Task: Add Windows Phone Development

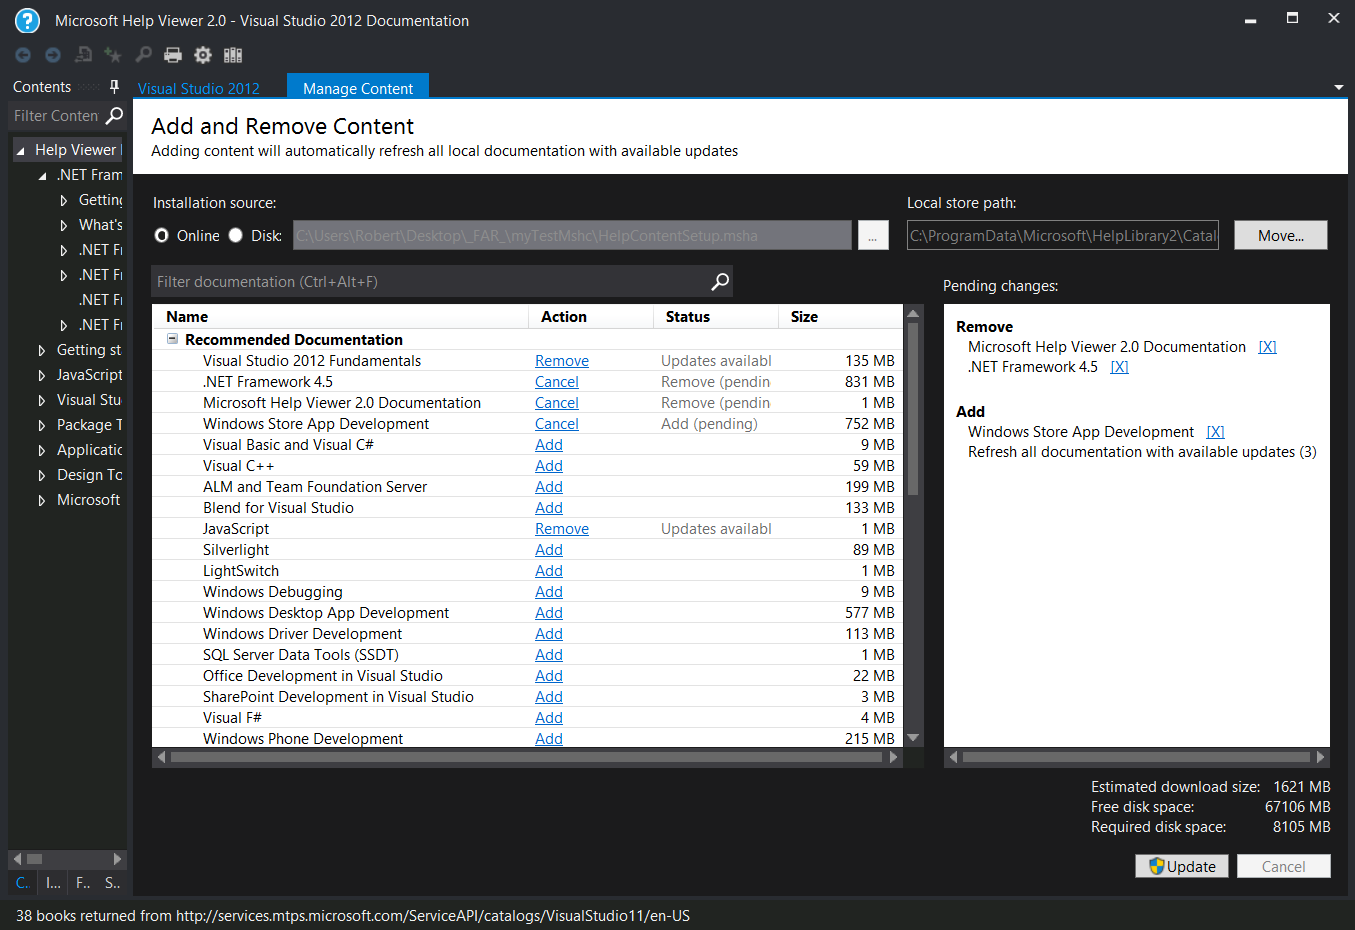Action: click(x=549, y=739)
